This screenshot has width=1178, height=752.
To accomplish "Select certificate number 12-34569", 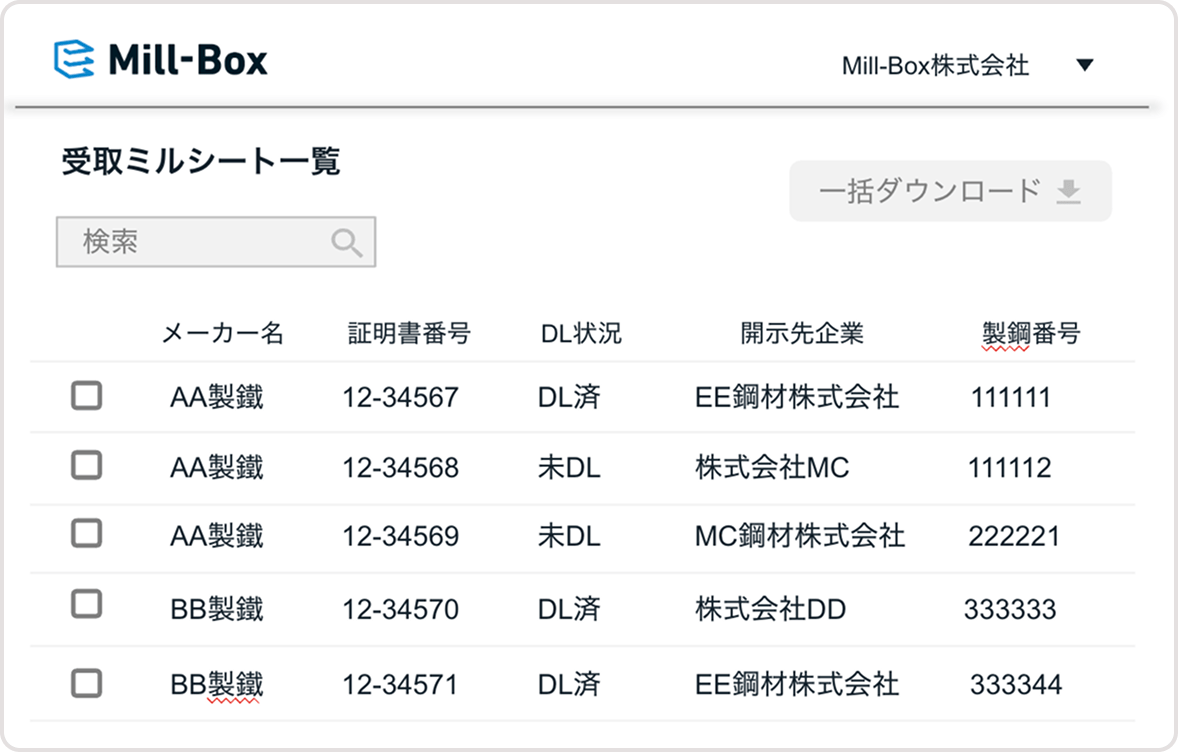I will 400,536.
